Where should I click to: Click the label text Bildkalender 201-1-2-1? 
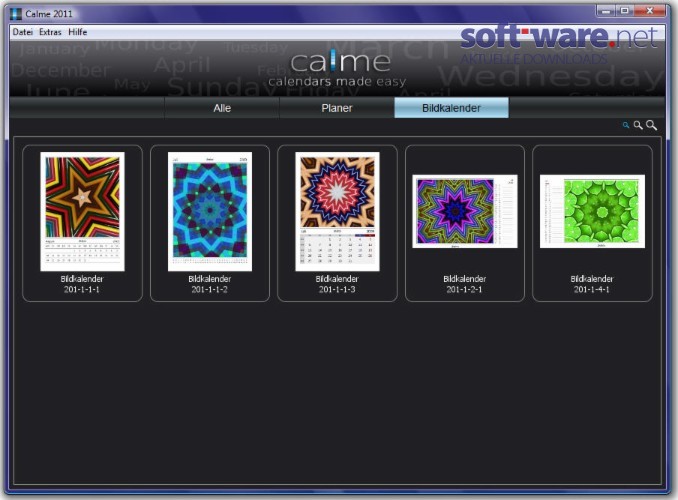click(x=464, y=284)
